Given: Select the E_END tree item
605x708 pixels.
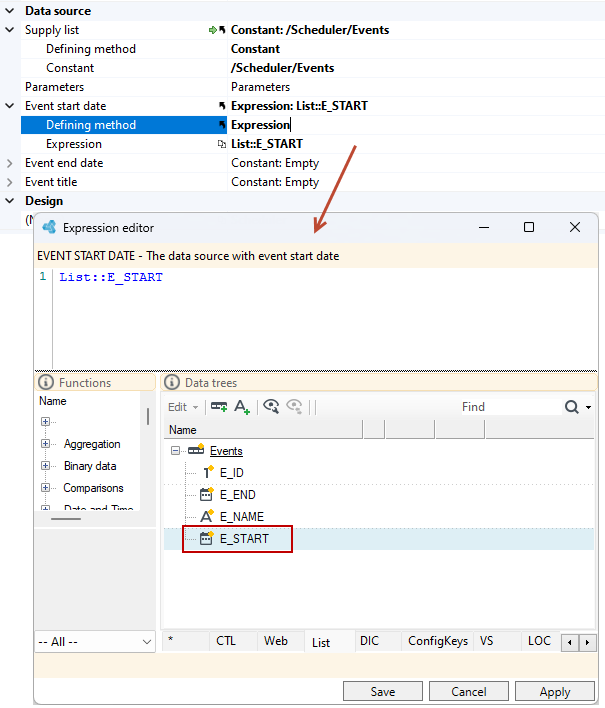Looking at the screenshot, I should click(x=237, y=495).
